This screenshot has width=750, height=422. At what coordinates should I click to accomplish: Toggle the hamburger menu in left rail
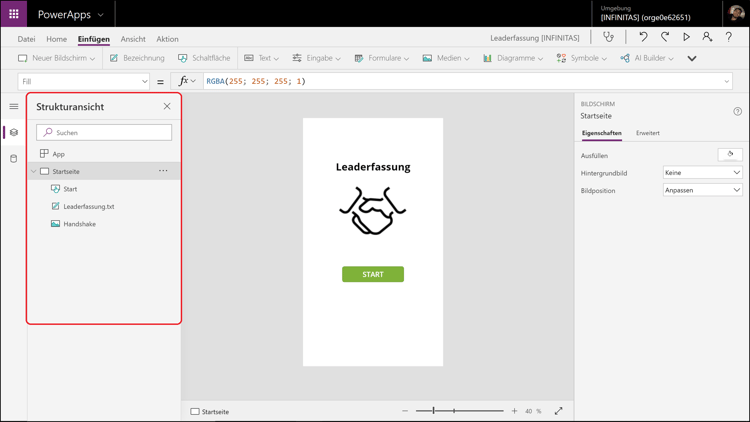pos(14,106)
